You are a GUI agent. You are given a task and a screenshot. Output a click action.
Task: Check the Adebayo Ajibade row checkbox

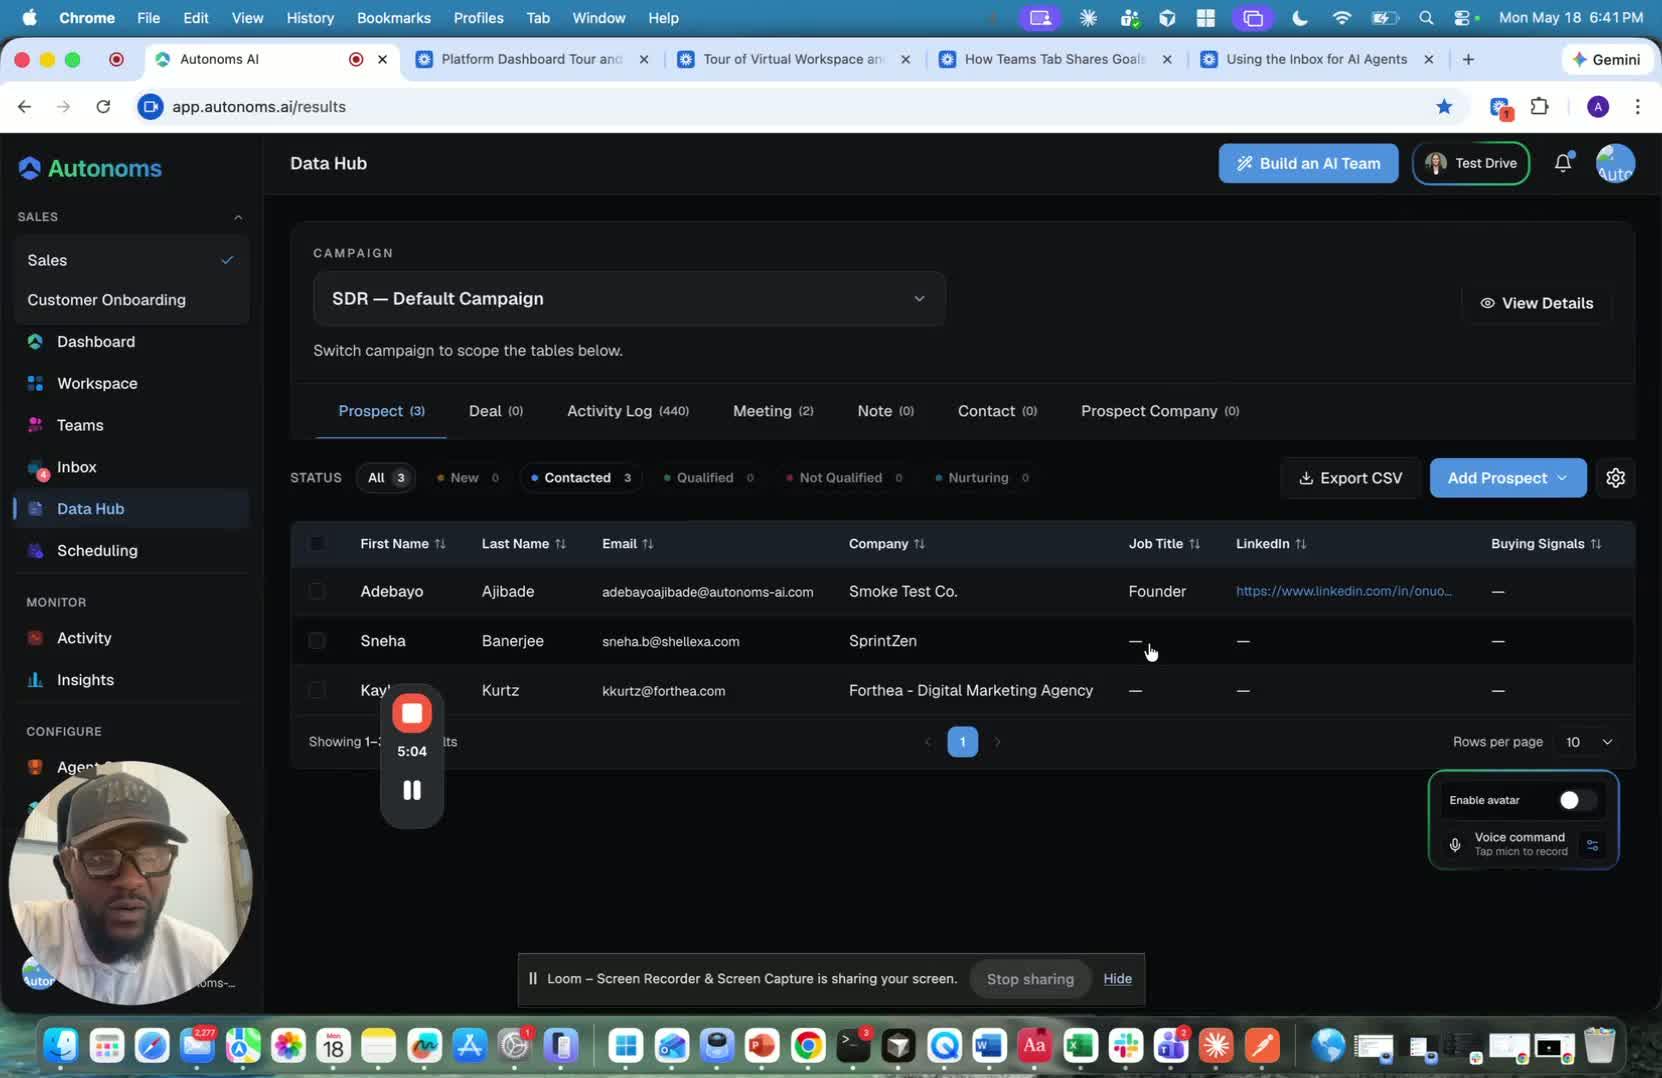coord(317,591)
